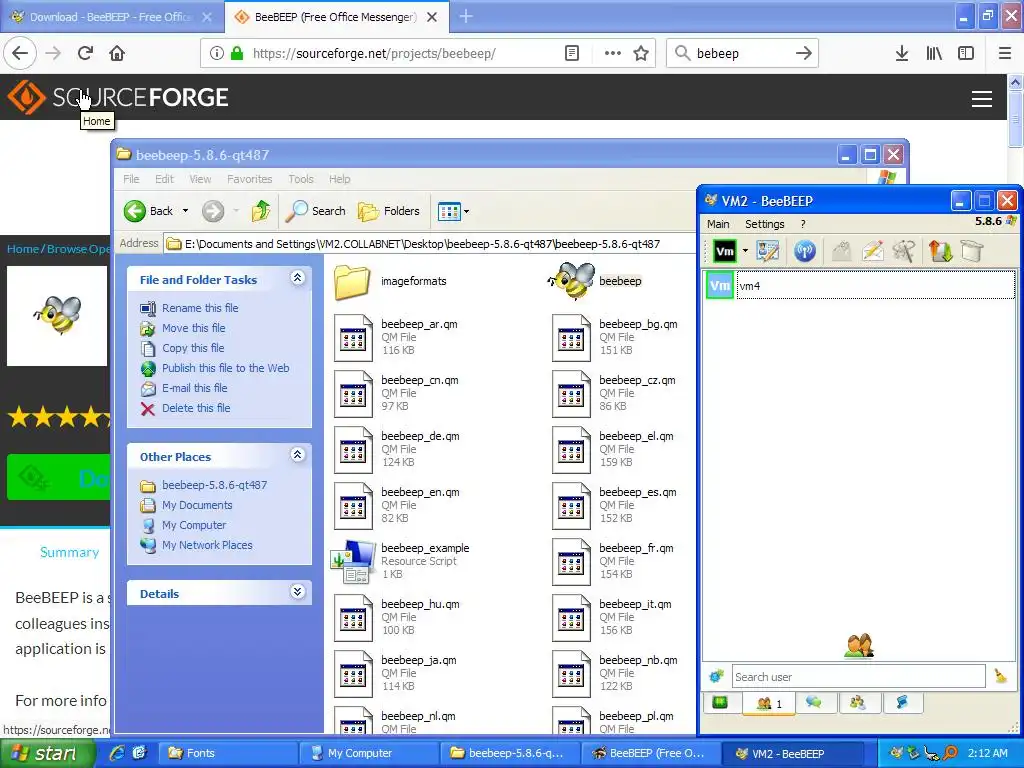Open the Settings menu in BeeBEEP
Screen dimensions: 1024x768
pyautogui.click(x=764, y=224)
